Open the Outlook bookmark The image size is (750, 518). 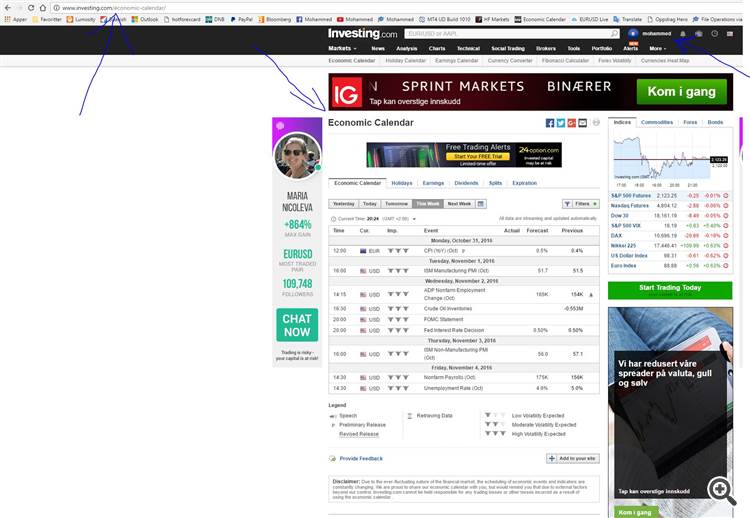[x=145, y=20]
